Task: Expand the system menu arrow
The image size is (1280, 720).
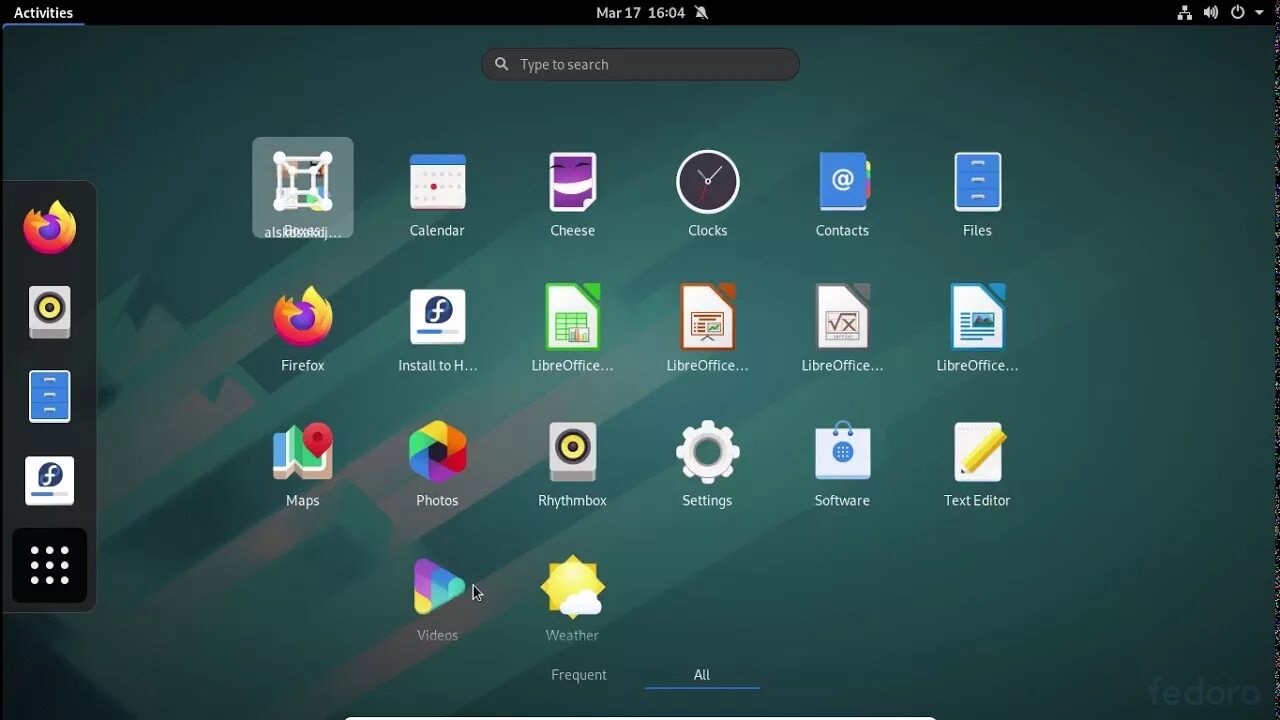Action: click(x=1259, y=13)
